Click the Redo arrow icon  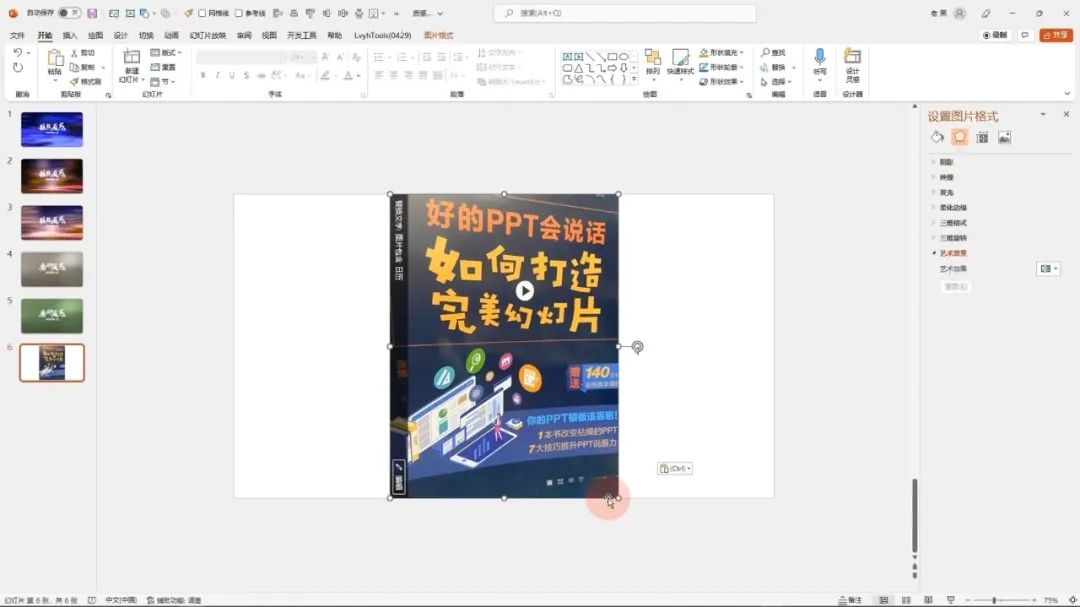tap(18, 68)
